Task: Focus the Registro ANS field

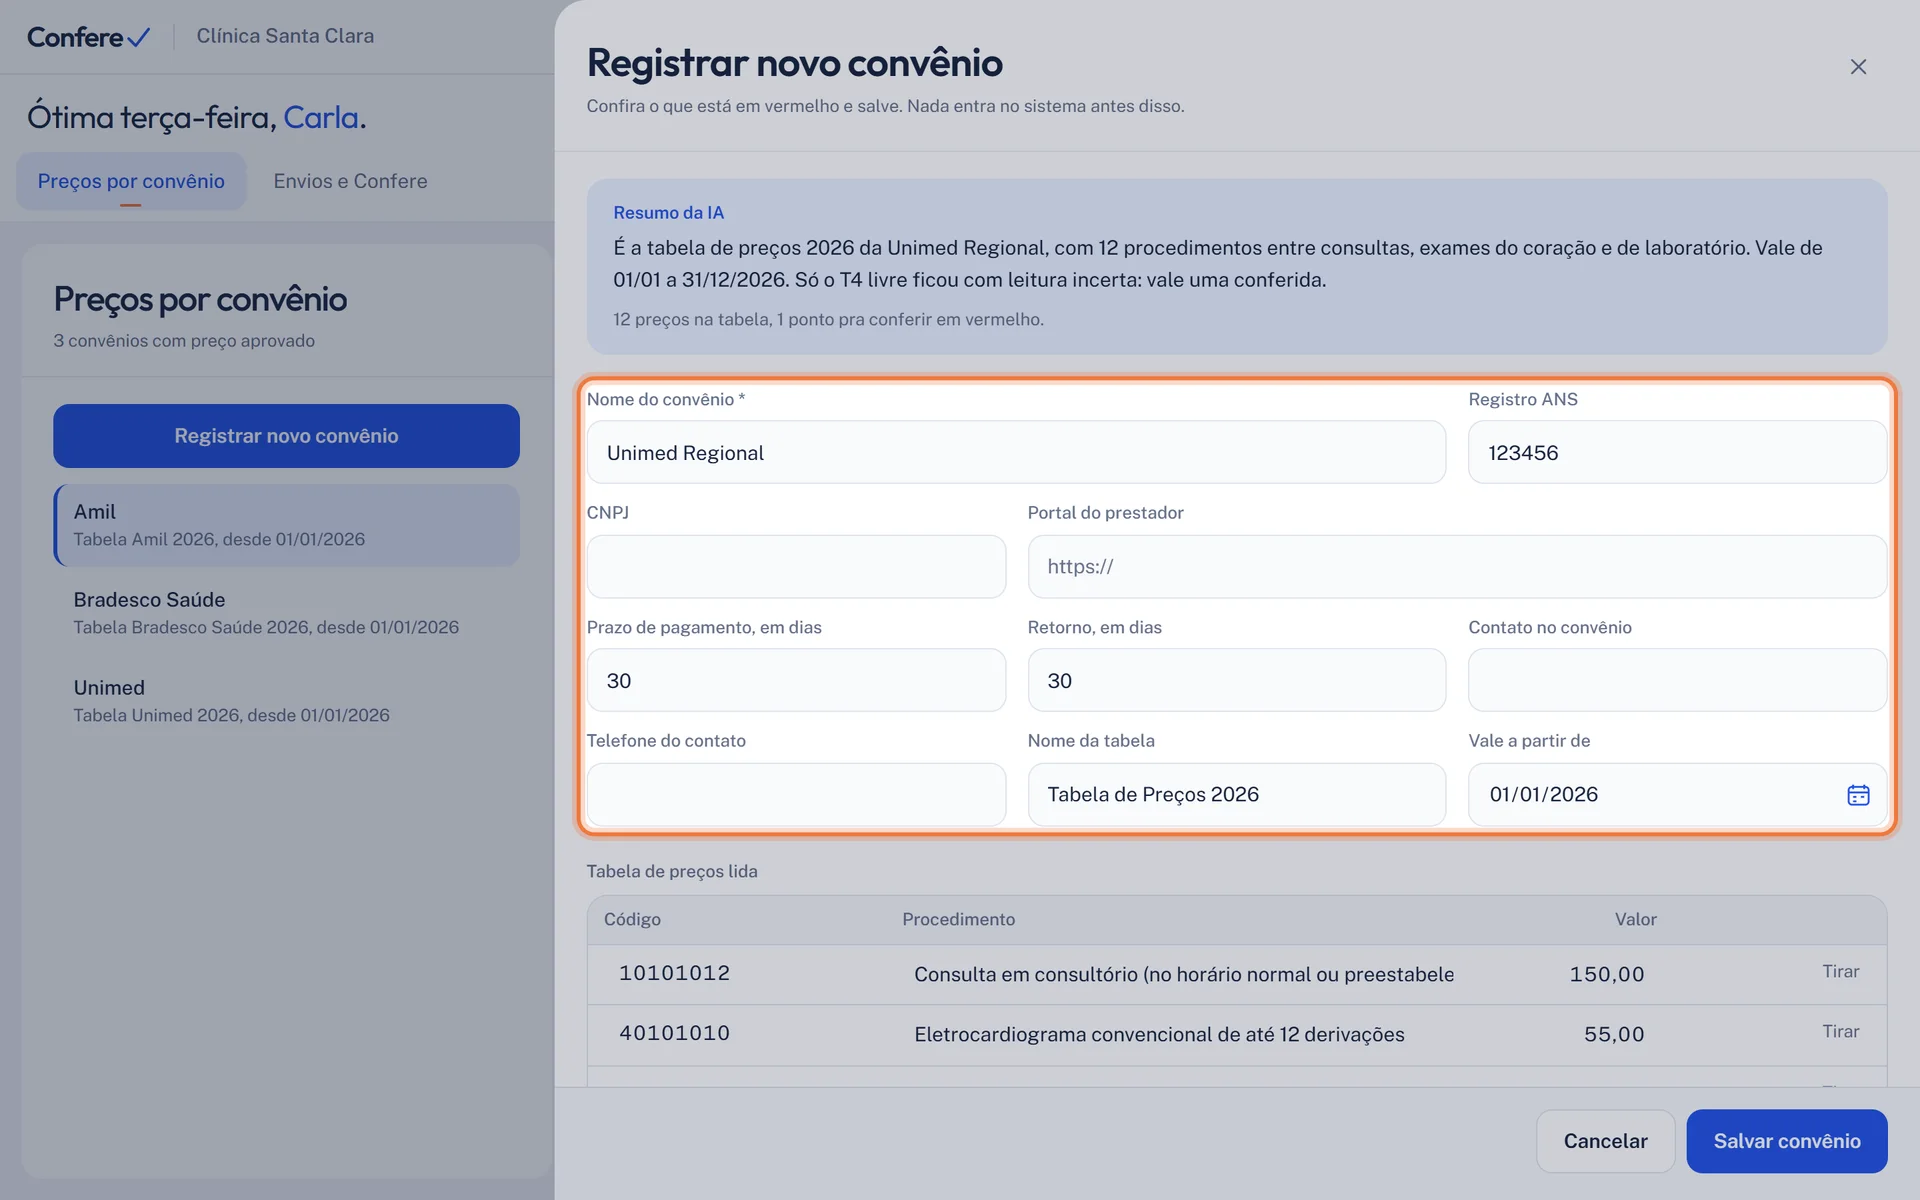Action: (1677, 453)
